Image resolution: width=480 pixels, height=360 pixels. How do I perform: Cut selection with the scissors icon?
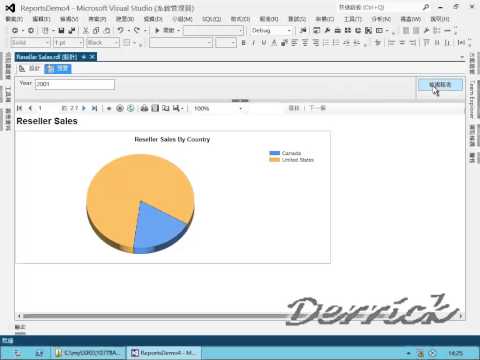pos(86,31)
